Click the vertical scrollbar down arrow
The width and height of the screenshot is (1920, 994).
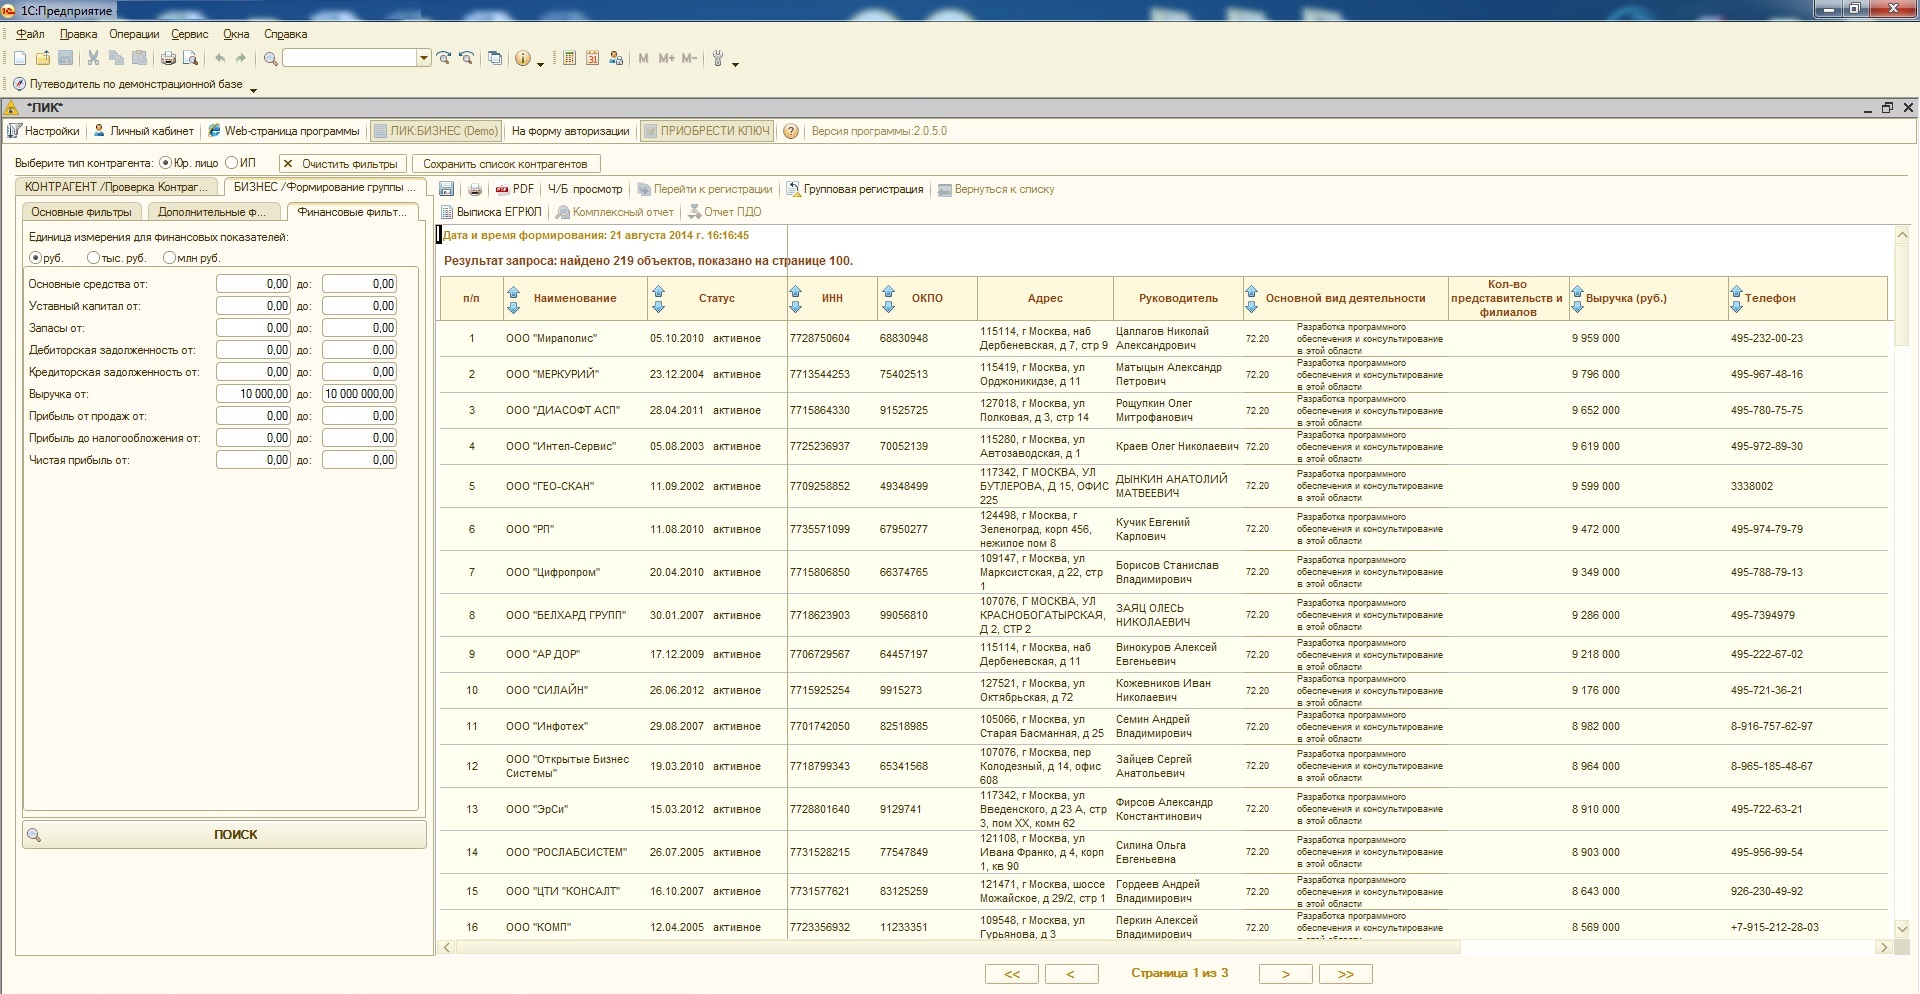click(1902, 929)
